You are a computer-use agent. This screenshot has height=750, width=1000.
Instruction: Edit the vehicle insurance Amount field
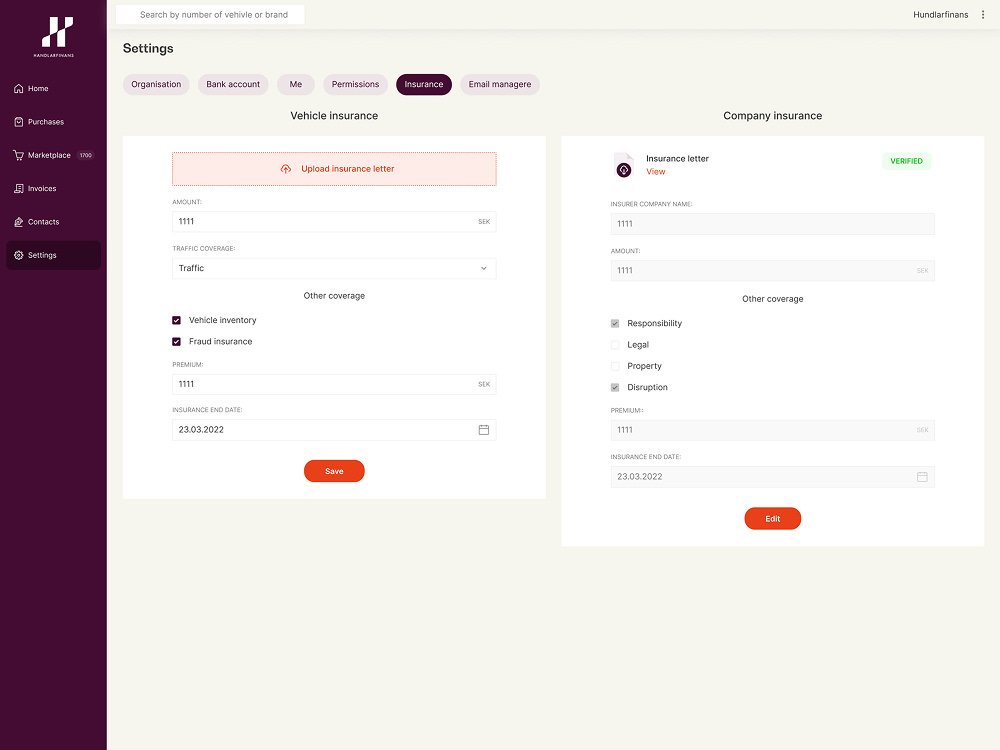(x=334, y=221)
